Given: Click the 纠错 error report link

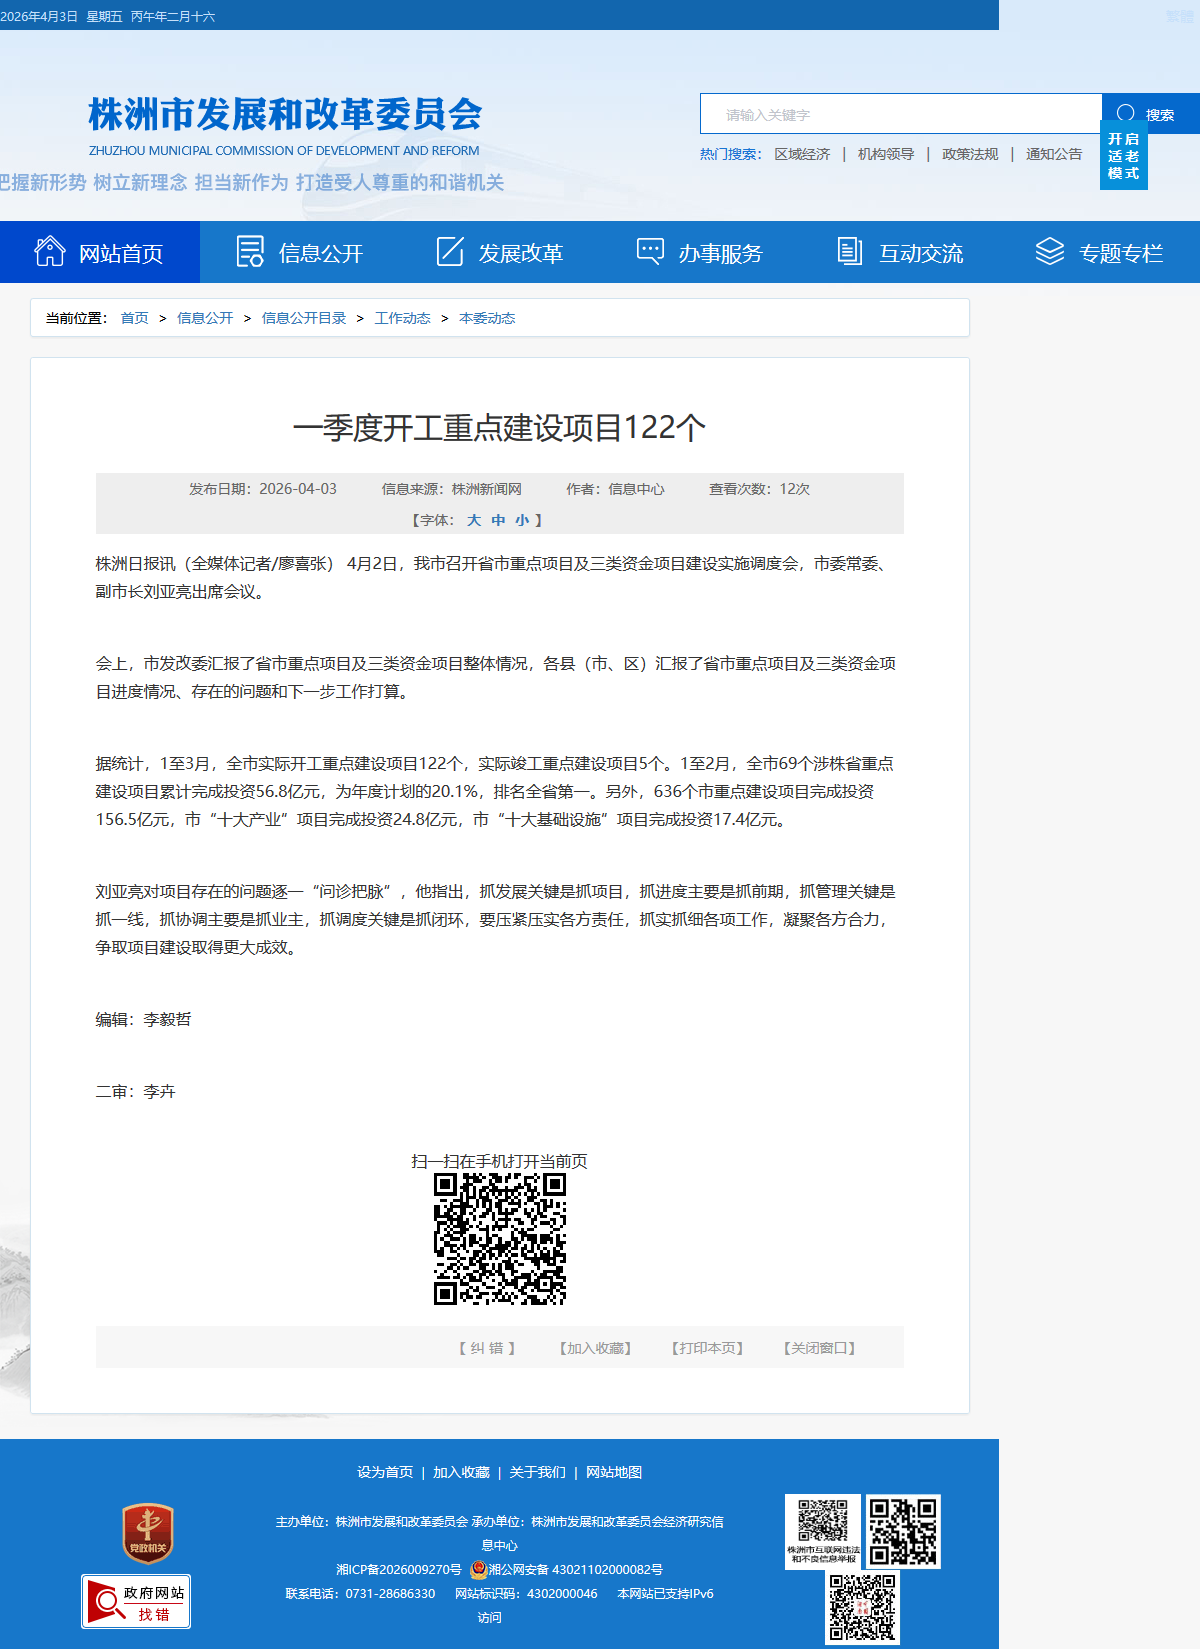Looking at the screenshot, I should (487, 1348).
